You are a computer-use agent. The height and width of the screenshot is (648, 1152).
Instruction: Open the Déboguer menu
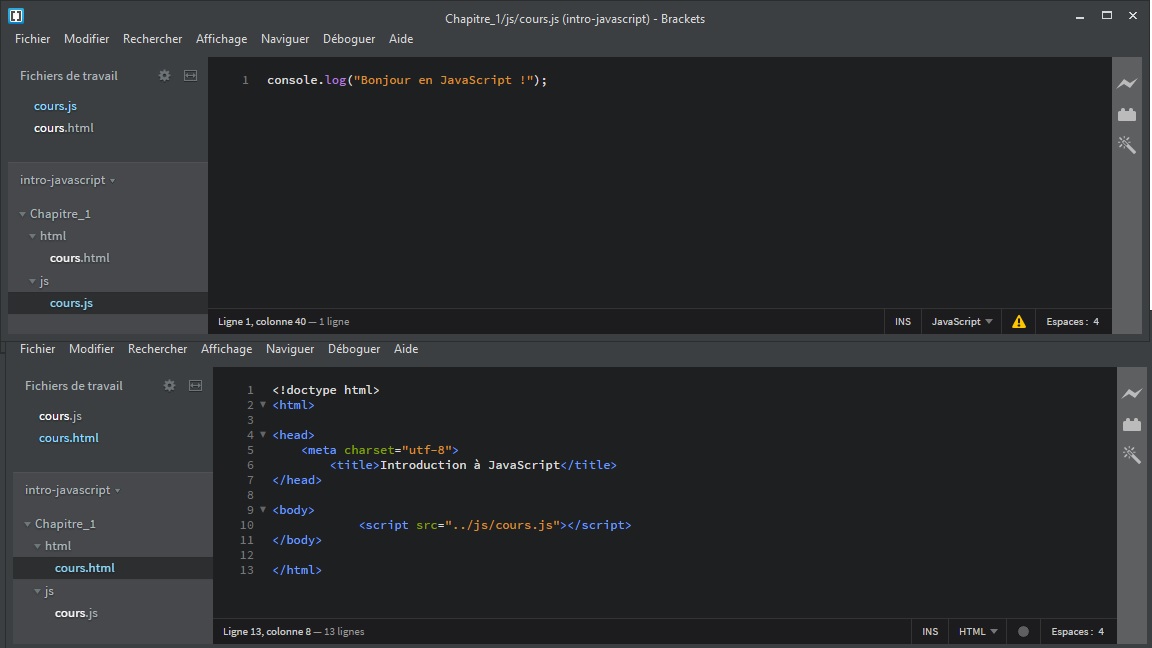click(348, 39)
